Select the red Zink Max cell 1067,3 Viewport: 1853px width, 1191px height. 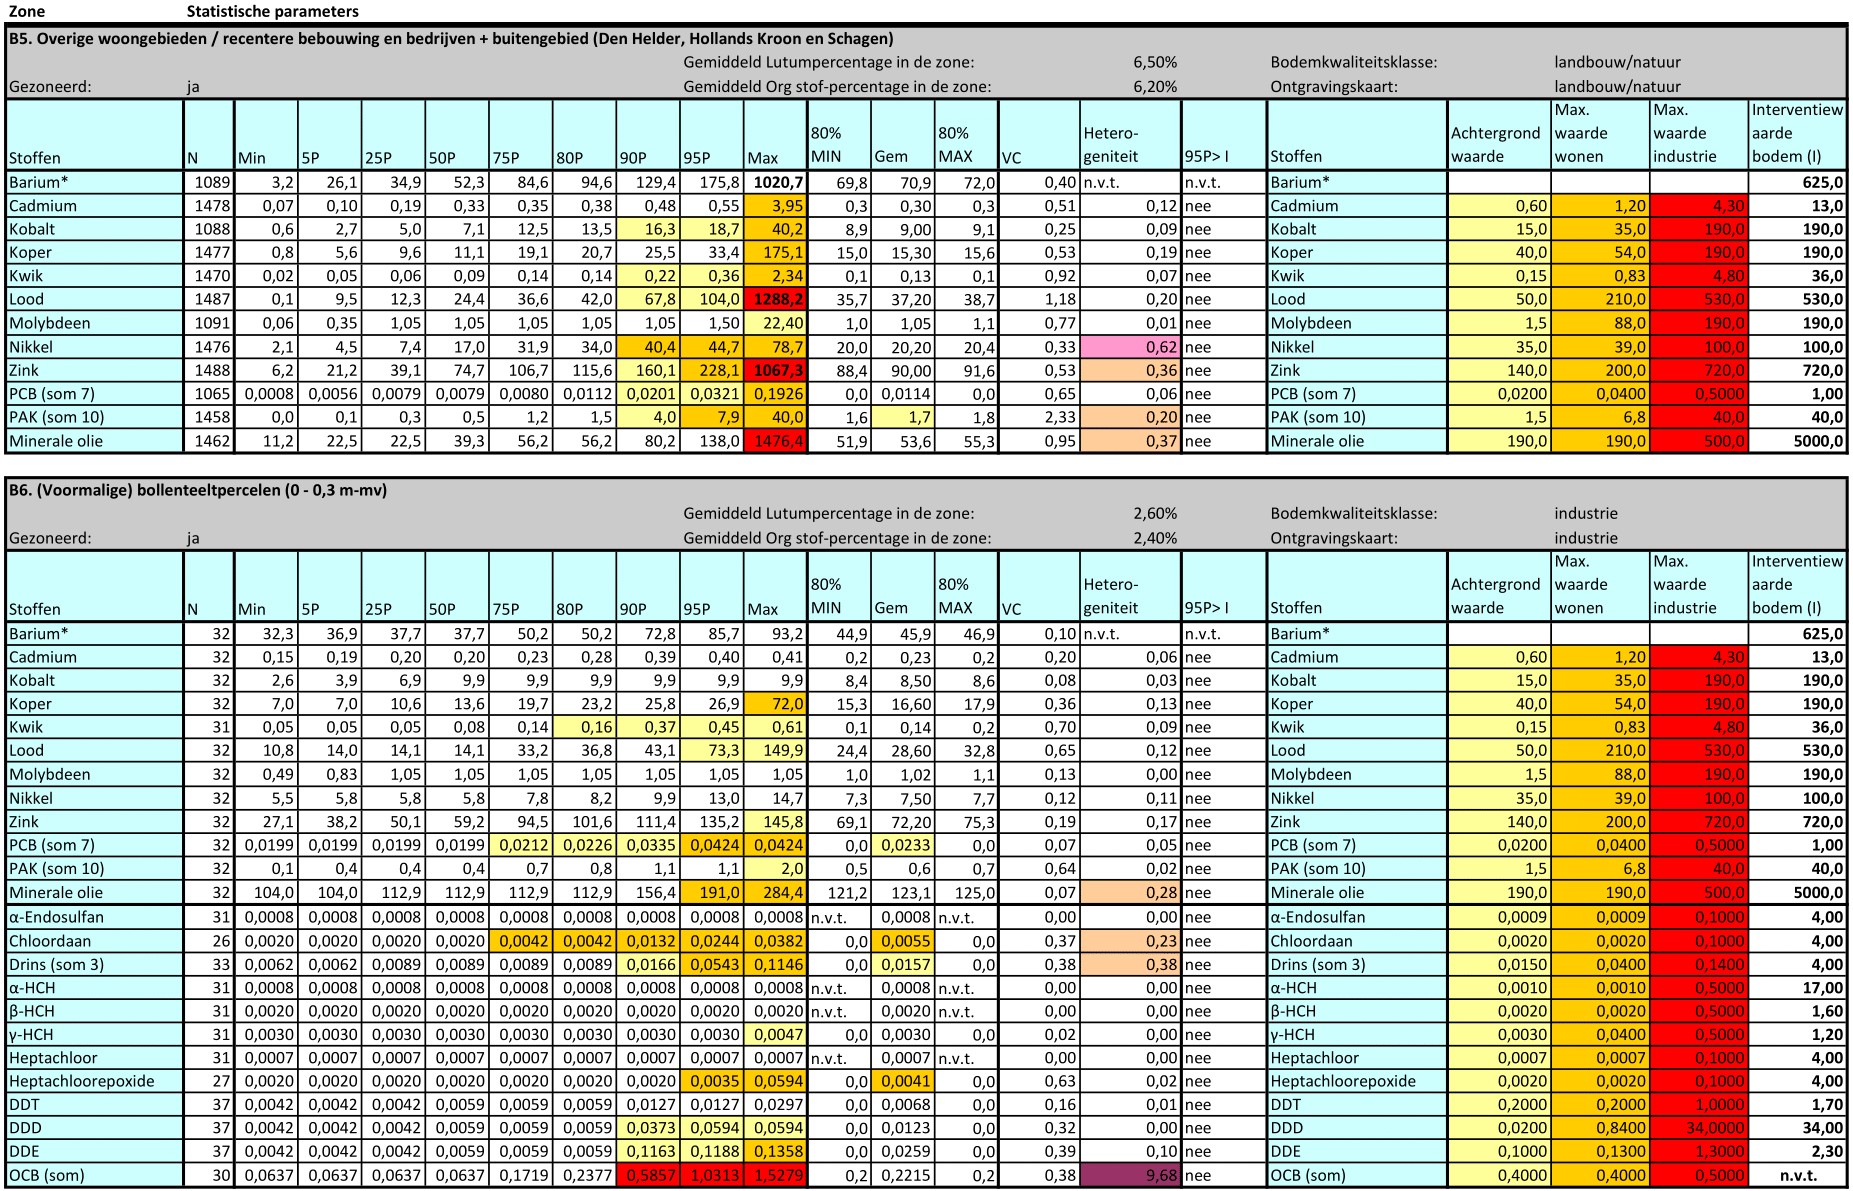tap(776, 370)
